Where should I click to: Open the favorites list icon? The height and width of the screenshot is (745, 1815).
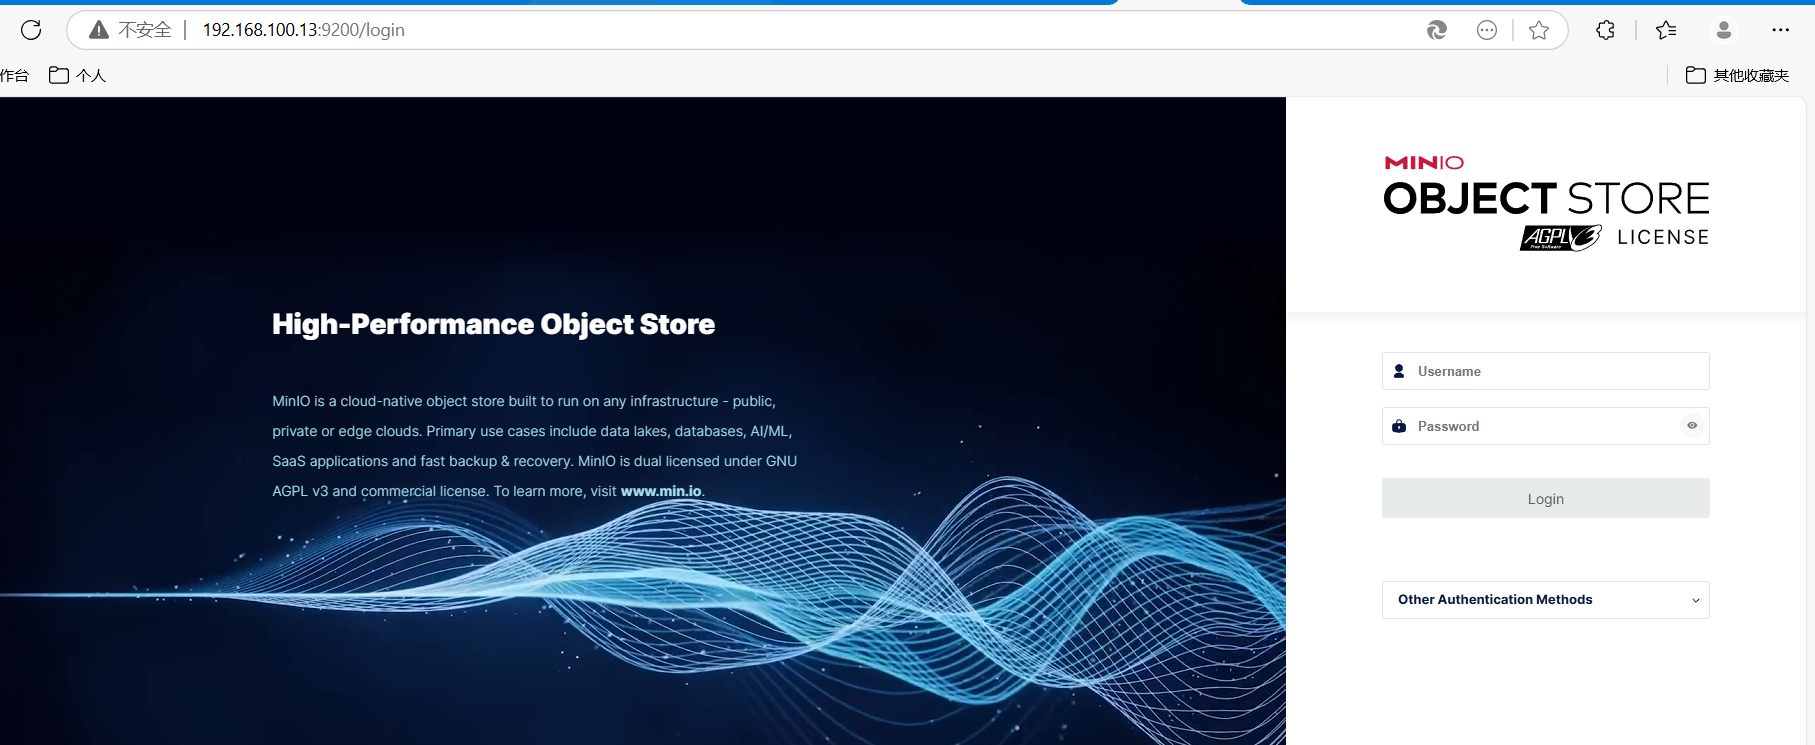[1666, 30]
